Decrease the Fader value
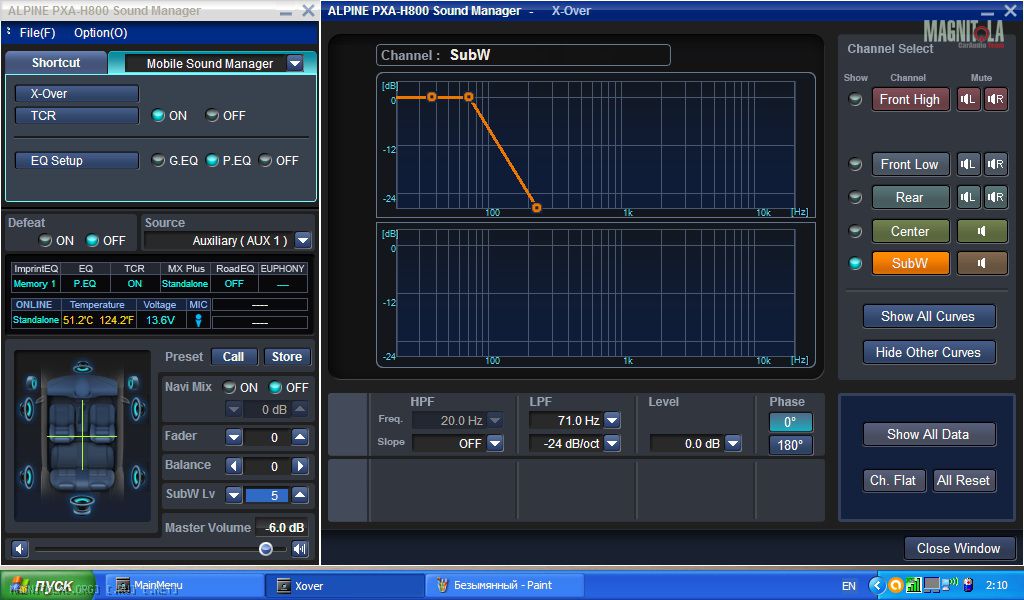 234,437
